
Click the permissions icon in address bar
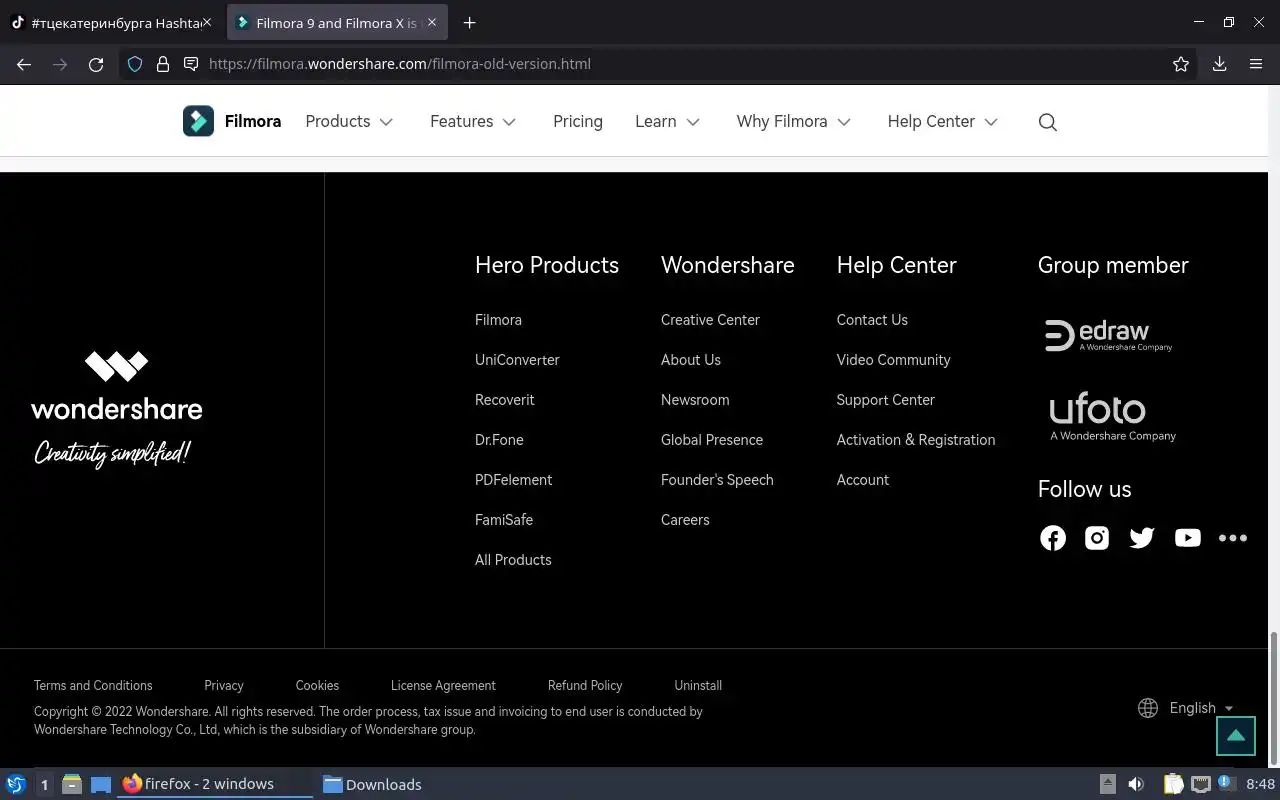[x=191, y=64]
